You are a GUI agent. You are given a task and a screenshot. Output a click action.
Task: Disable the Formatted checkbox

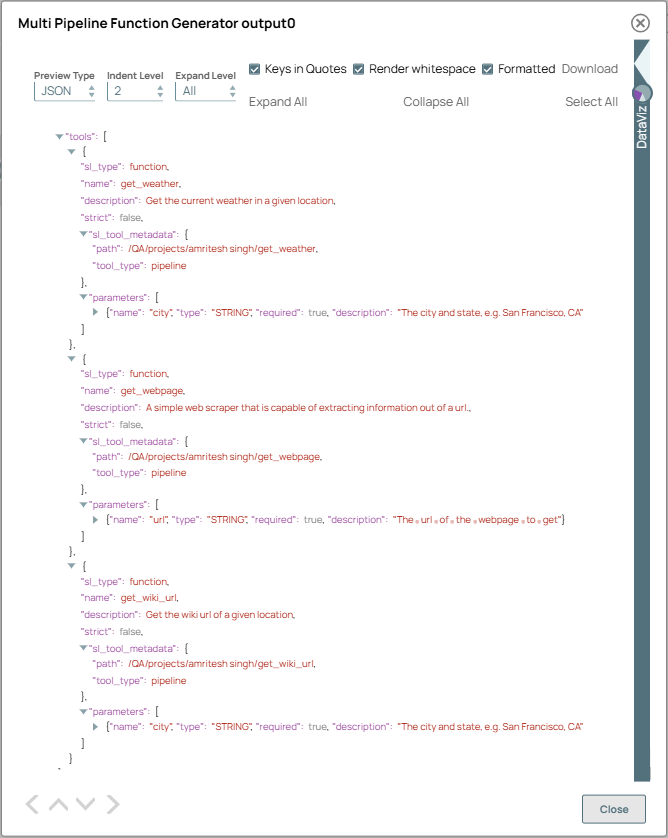[488, 69]
